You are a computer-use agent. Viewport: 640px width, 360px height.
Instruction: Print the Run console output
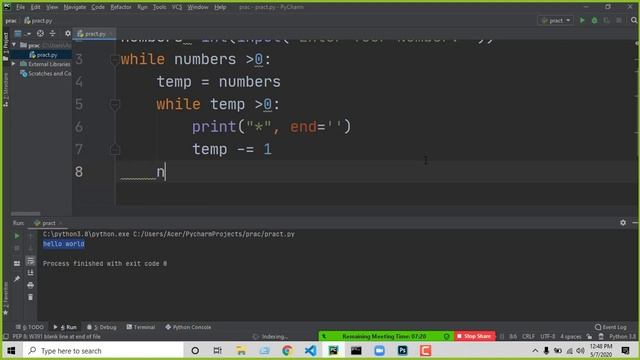tap(31, 285)
